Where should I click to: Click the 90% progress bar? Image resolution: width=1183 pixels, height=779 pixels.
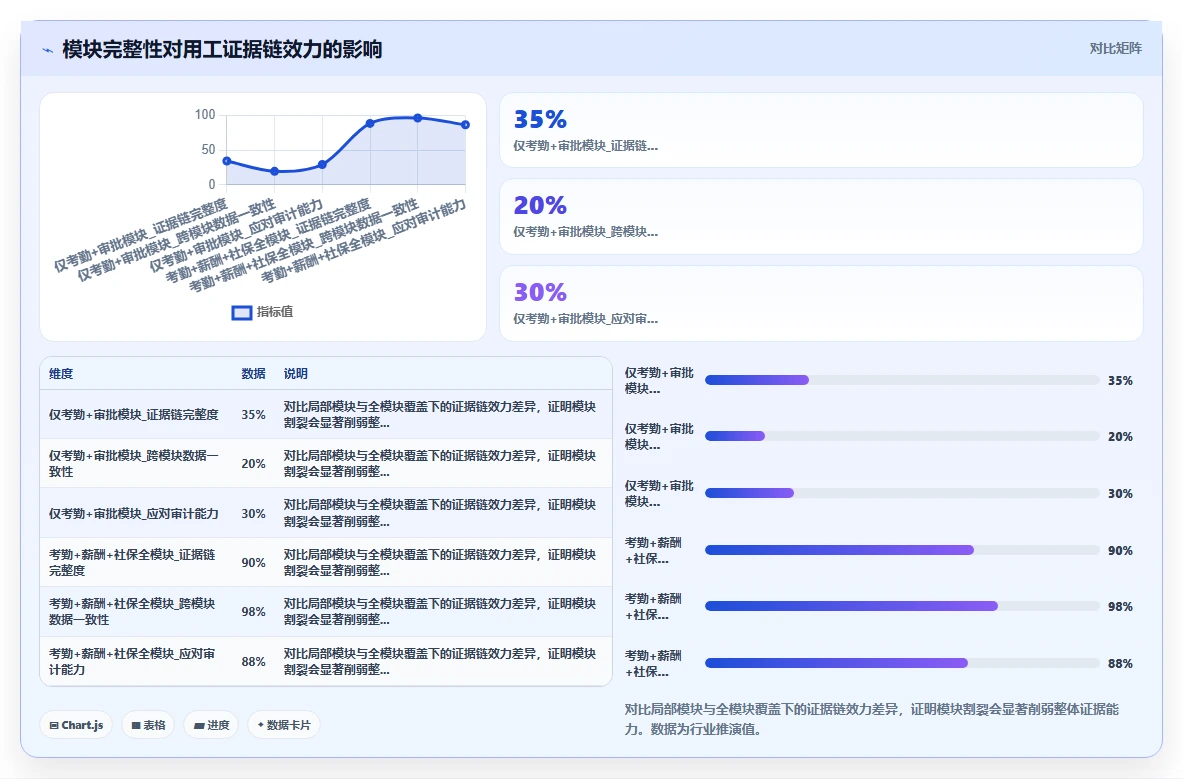[x=902, y=551]
